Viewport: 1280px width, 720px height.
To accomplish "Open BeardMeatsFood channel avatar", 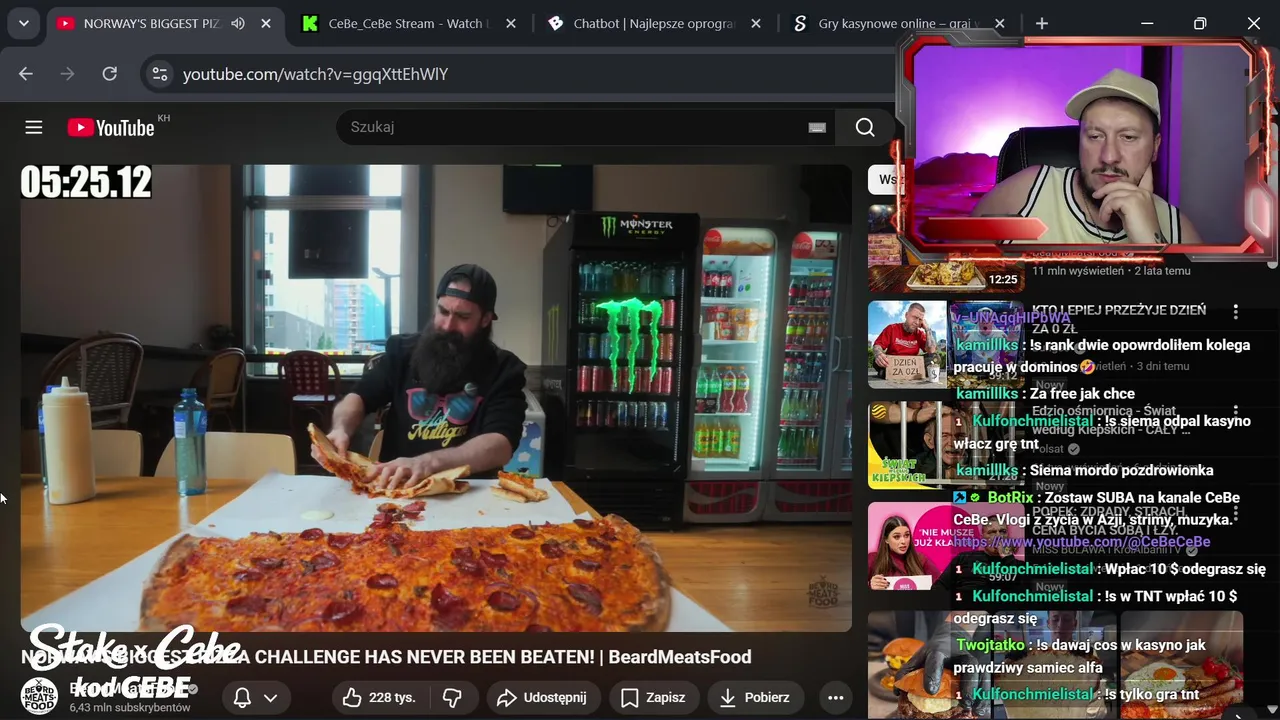I will pos(39,696).
